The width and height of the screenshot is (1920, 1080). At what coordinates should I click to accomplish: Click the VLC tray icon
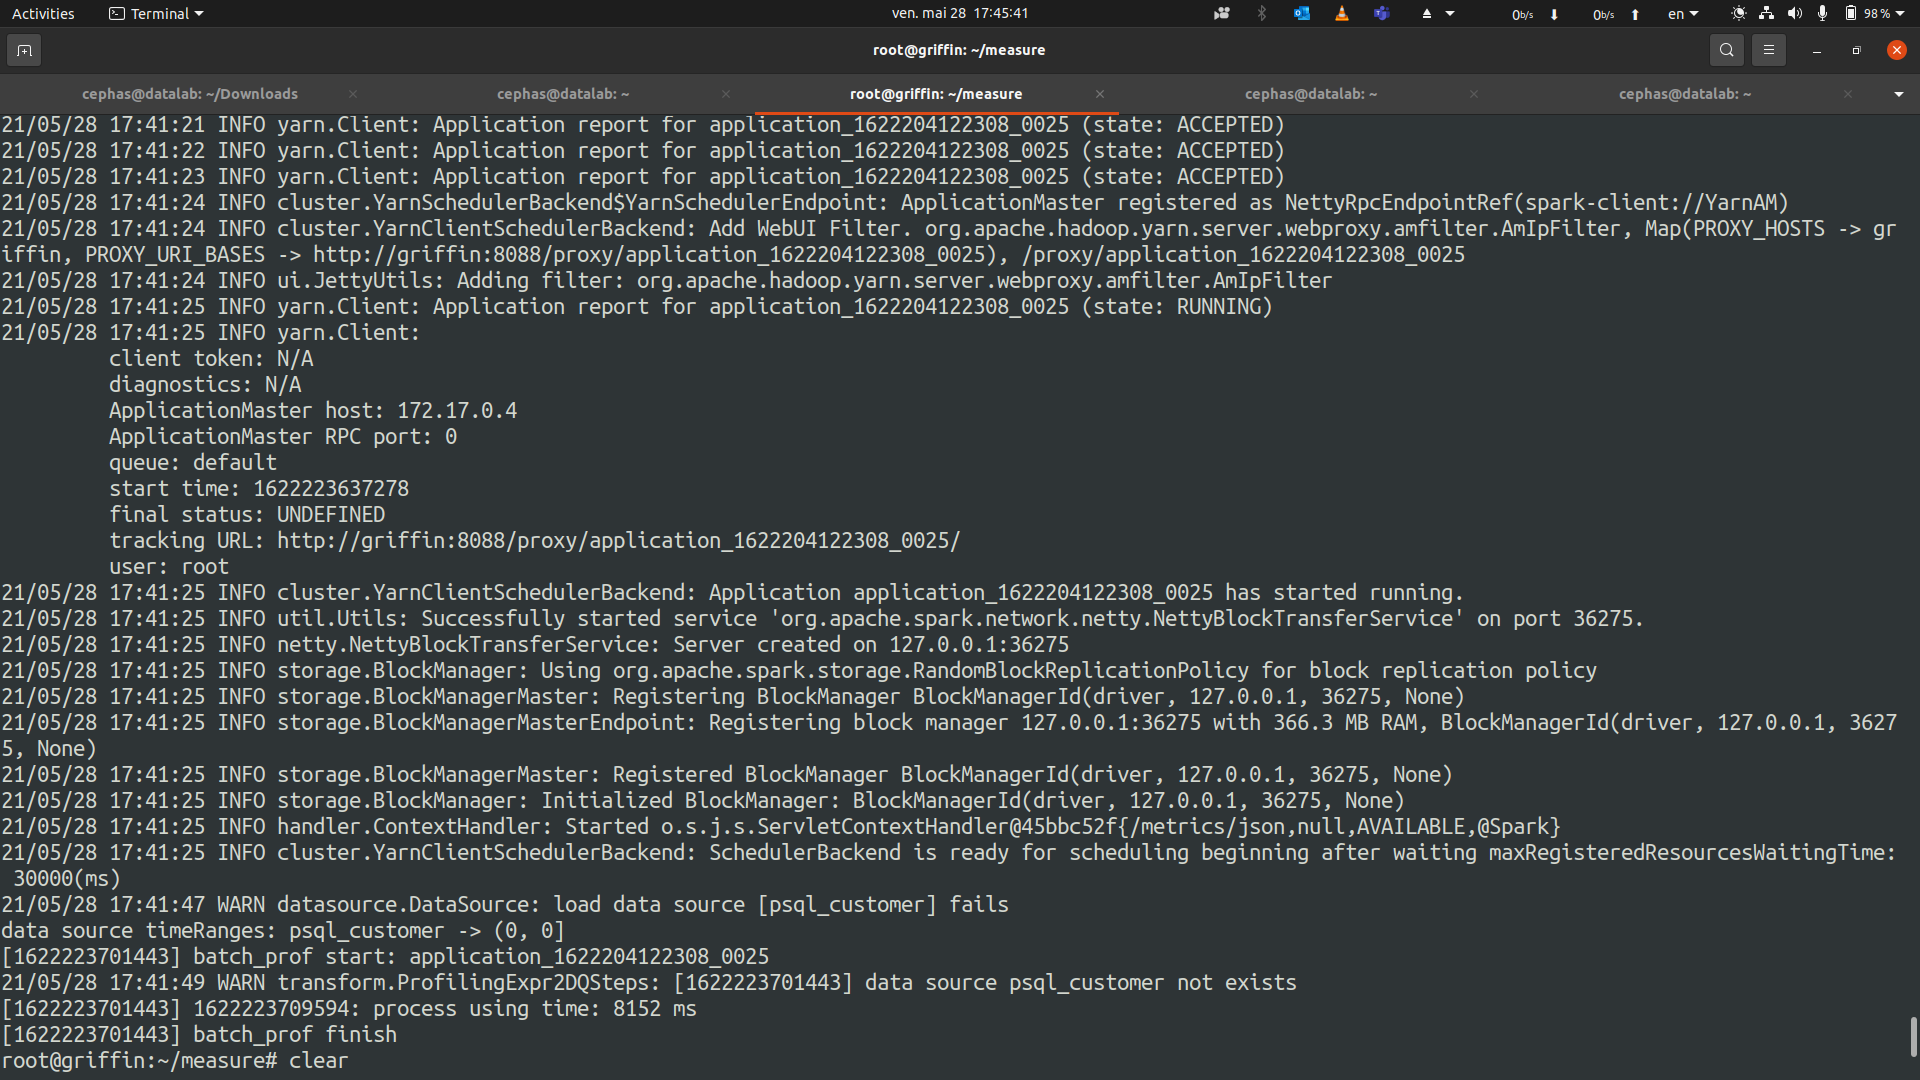pyautogui.click(x=1342, y=14)
